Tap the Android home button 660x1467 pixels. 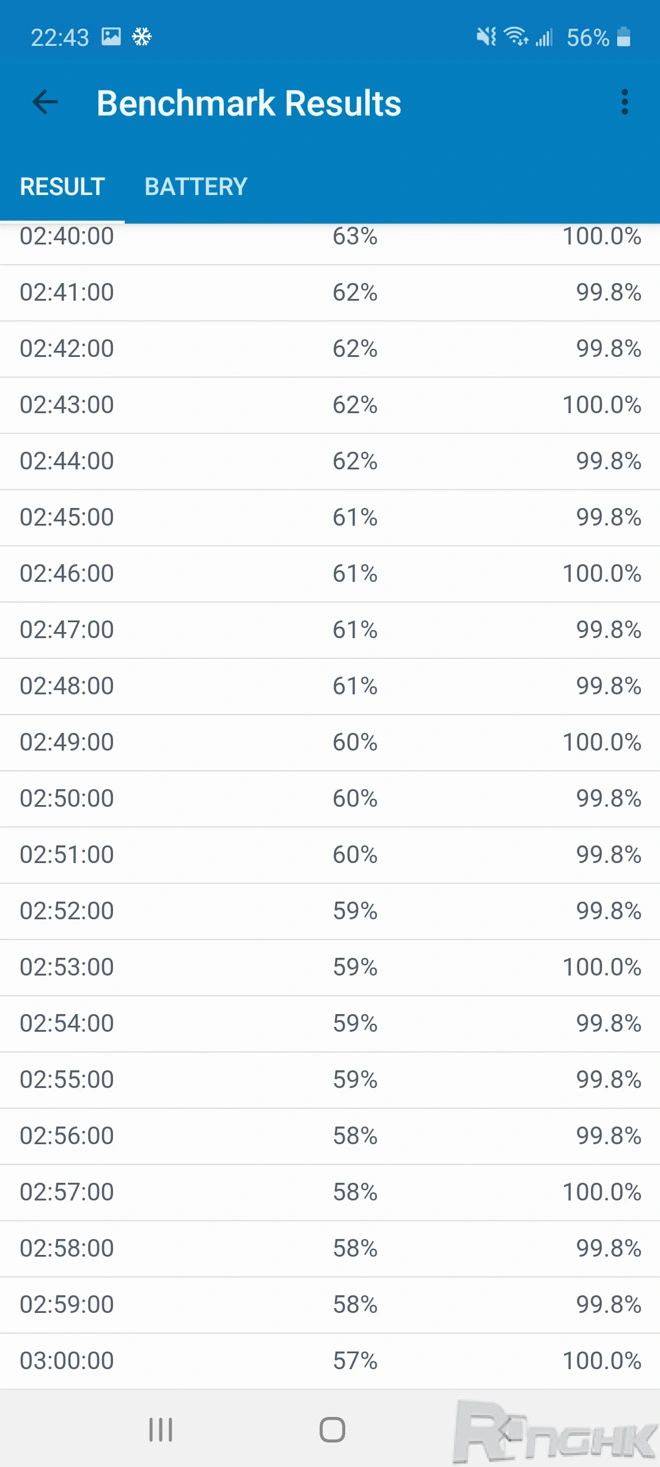point(332,1429)
